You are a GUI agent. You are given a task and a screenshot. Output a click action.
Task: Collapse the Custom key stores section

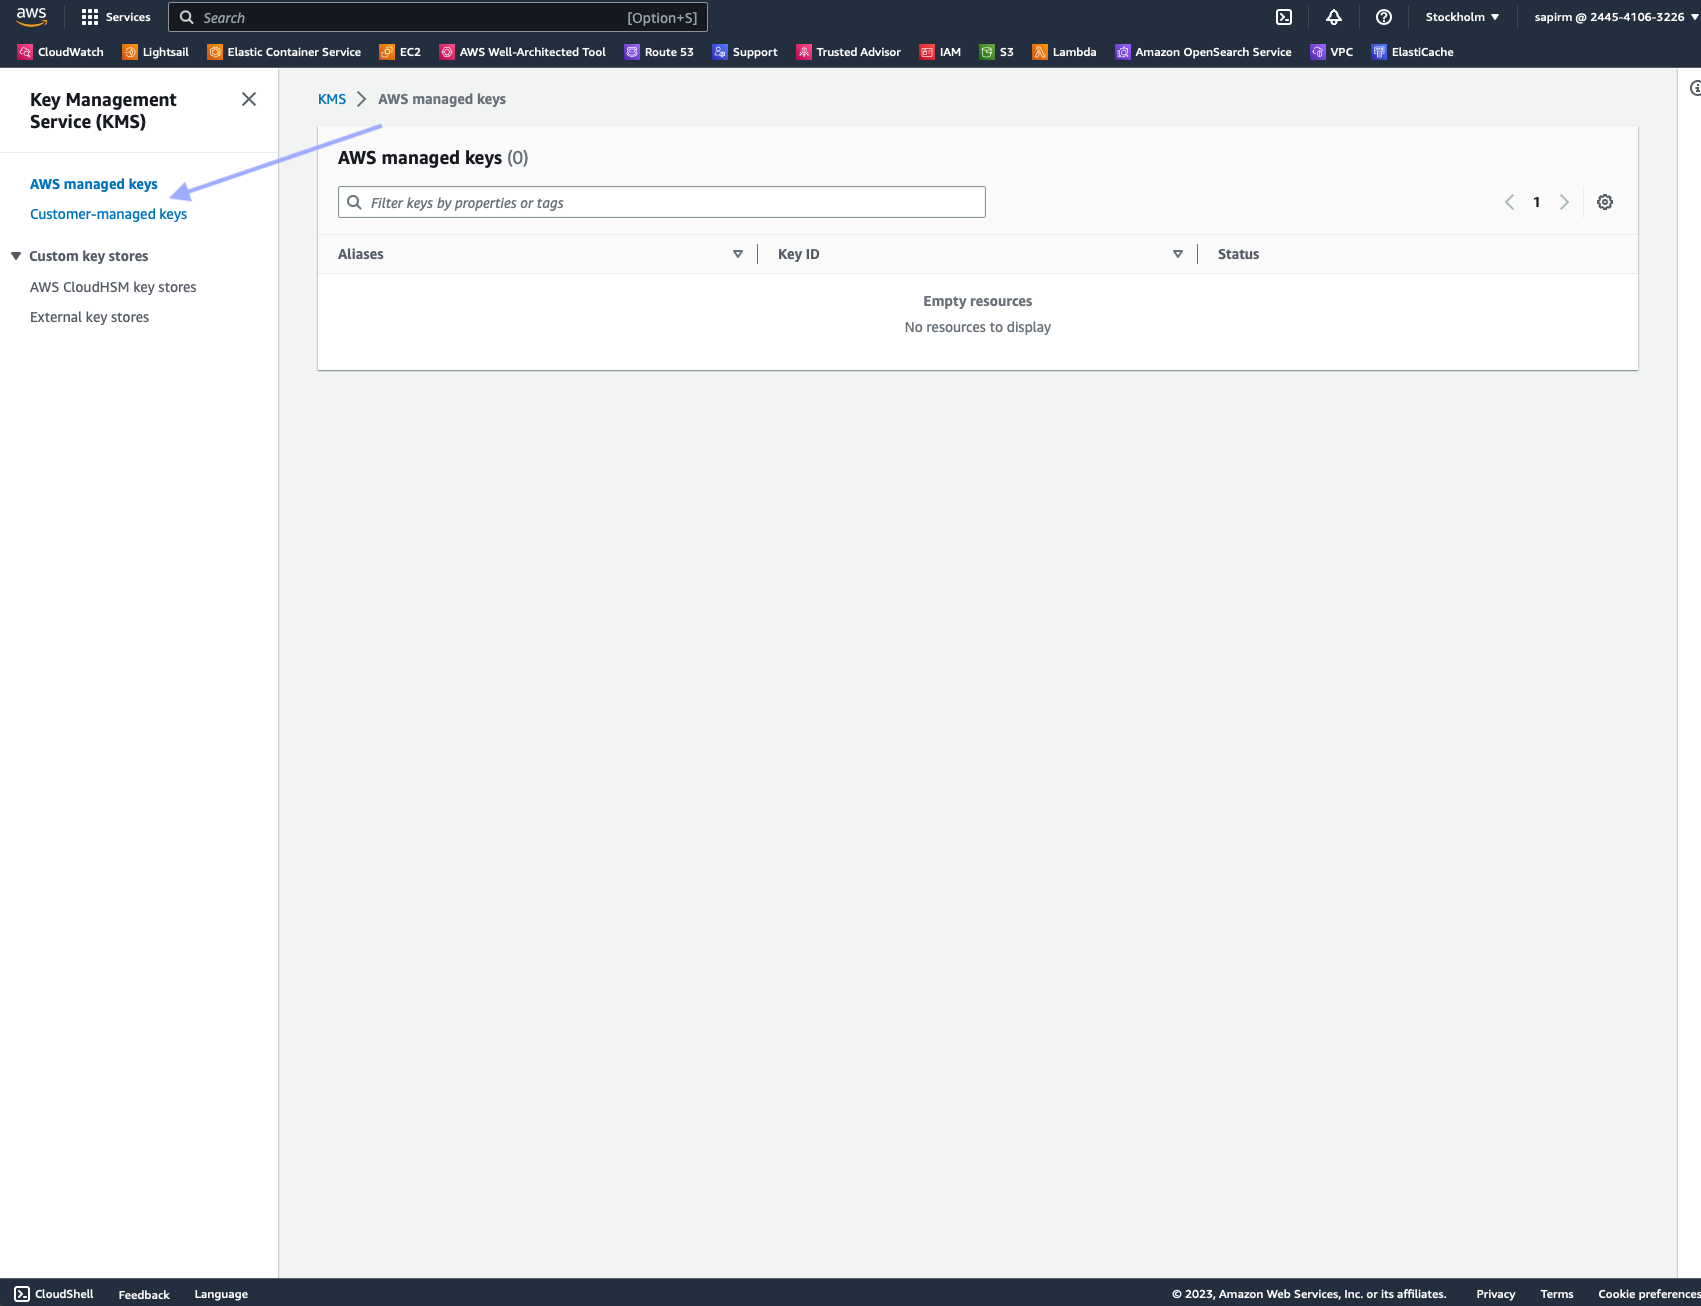(16, 256)
